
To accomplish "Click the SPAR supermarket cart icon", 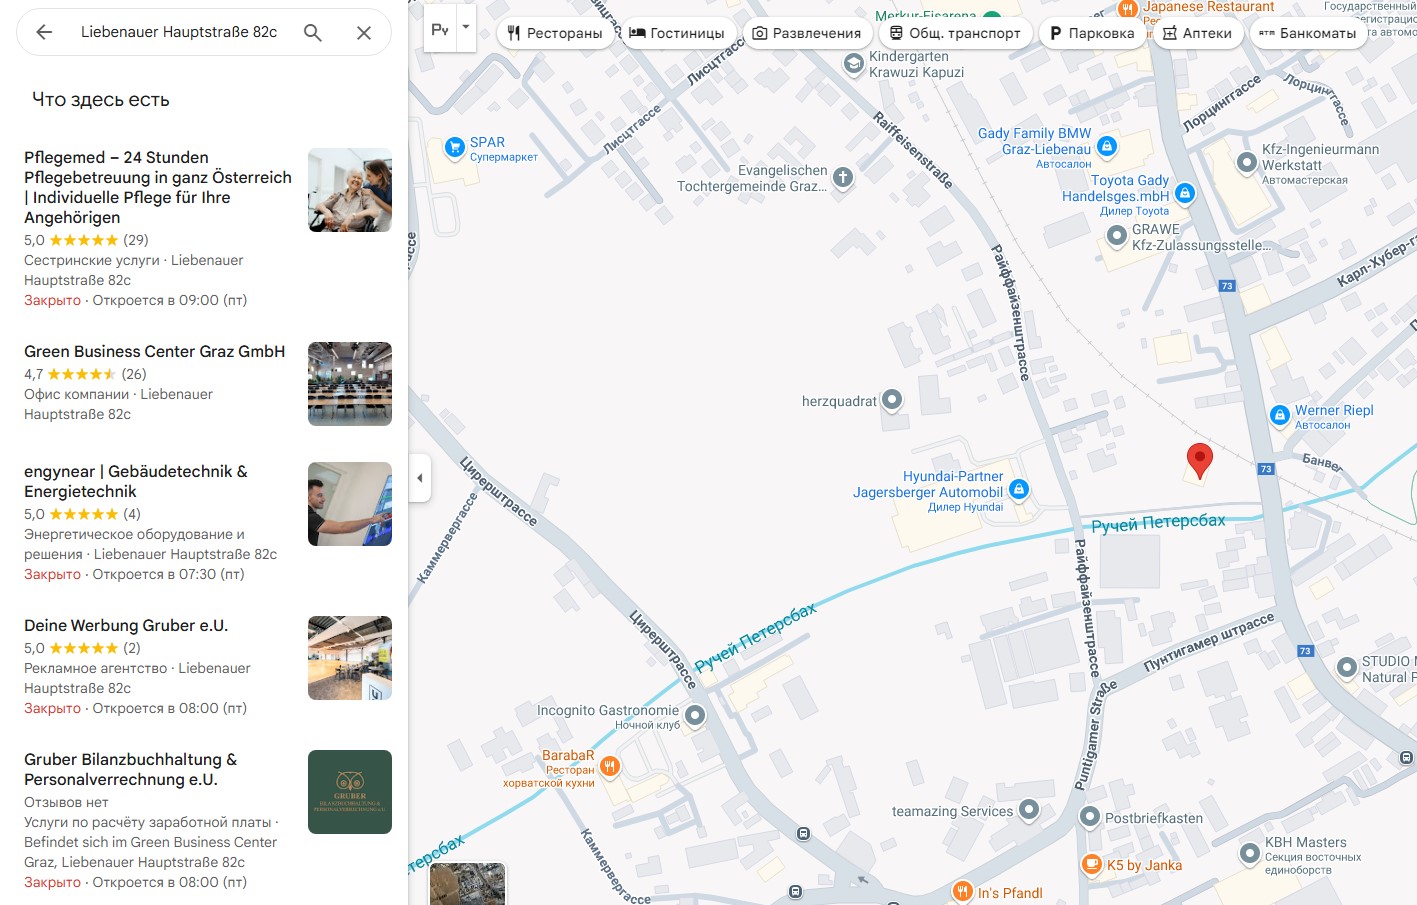I will (454, 147).
